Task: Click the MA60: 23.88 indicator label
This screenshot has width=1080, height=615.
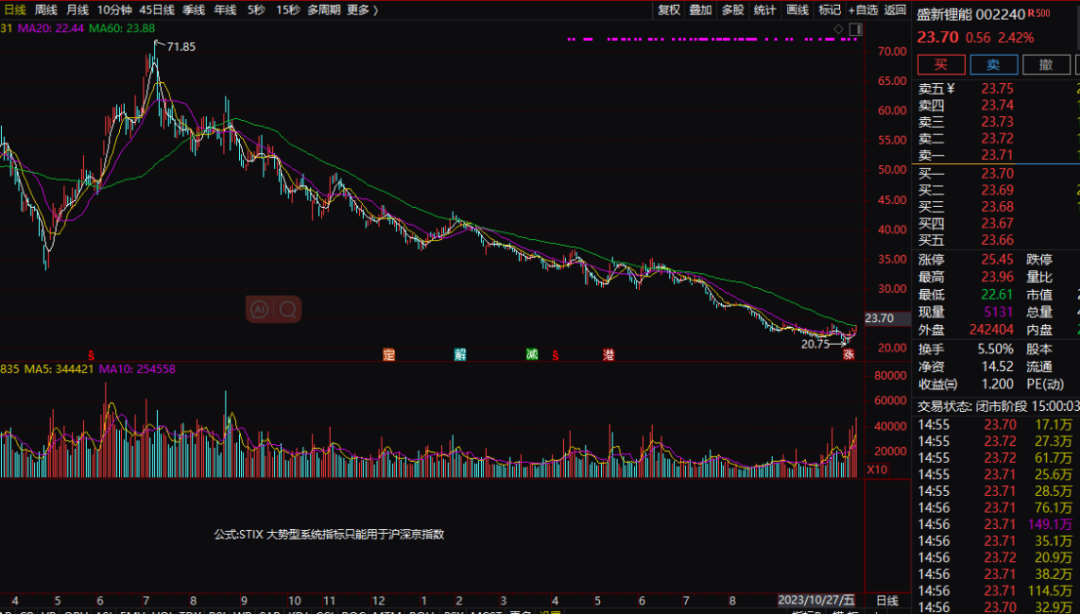Action: 122,28
